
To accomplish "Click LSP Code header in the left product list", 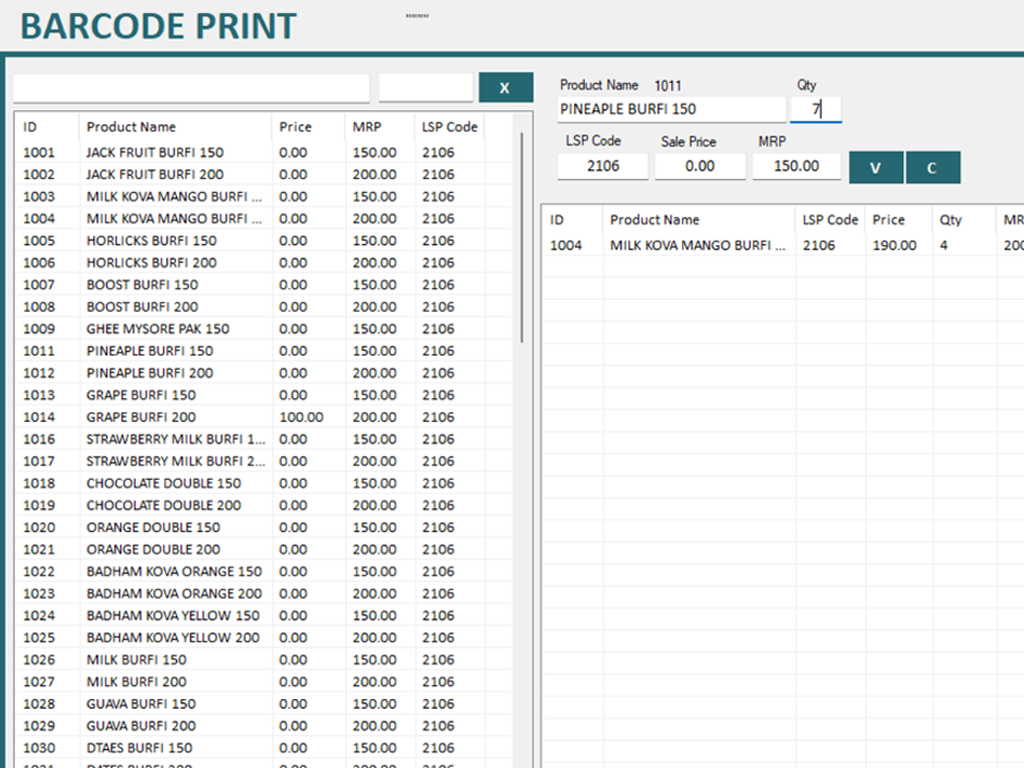I will (x=449, y=127).
